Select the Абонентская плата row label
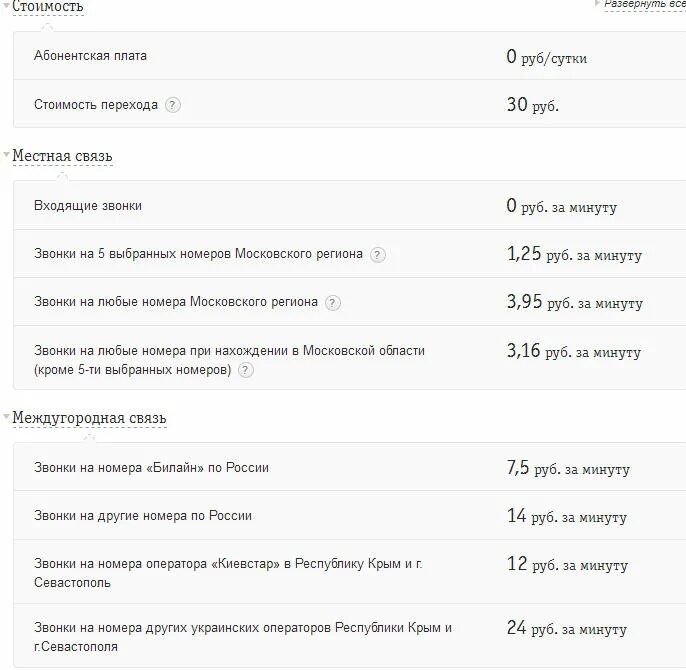The height and width of the screenshot is (670, 686). pyautogui.click(x=90, y=56)
